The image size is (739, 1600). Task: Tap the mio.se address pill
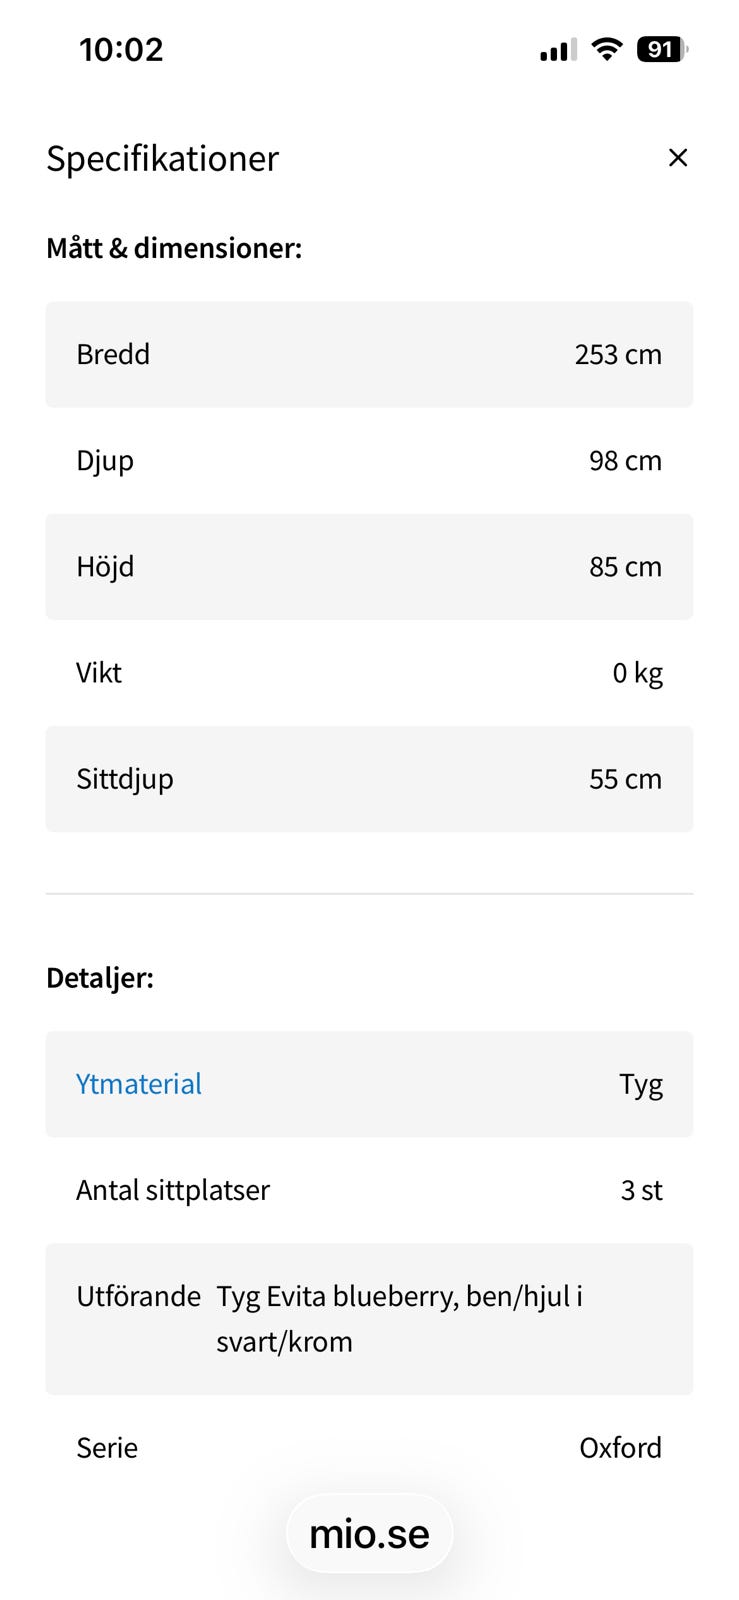[369, 1534]
